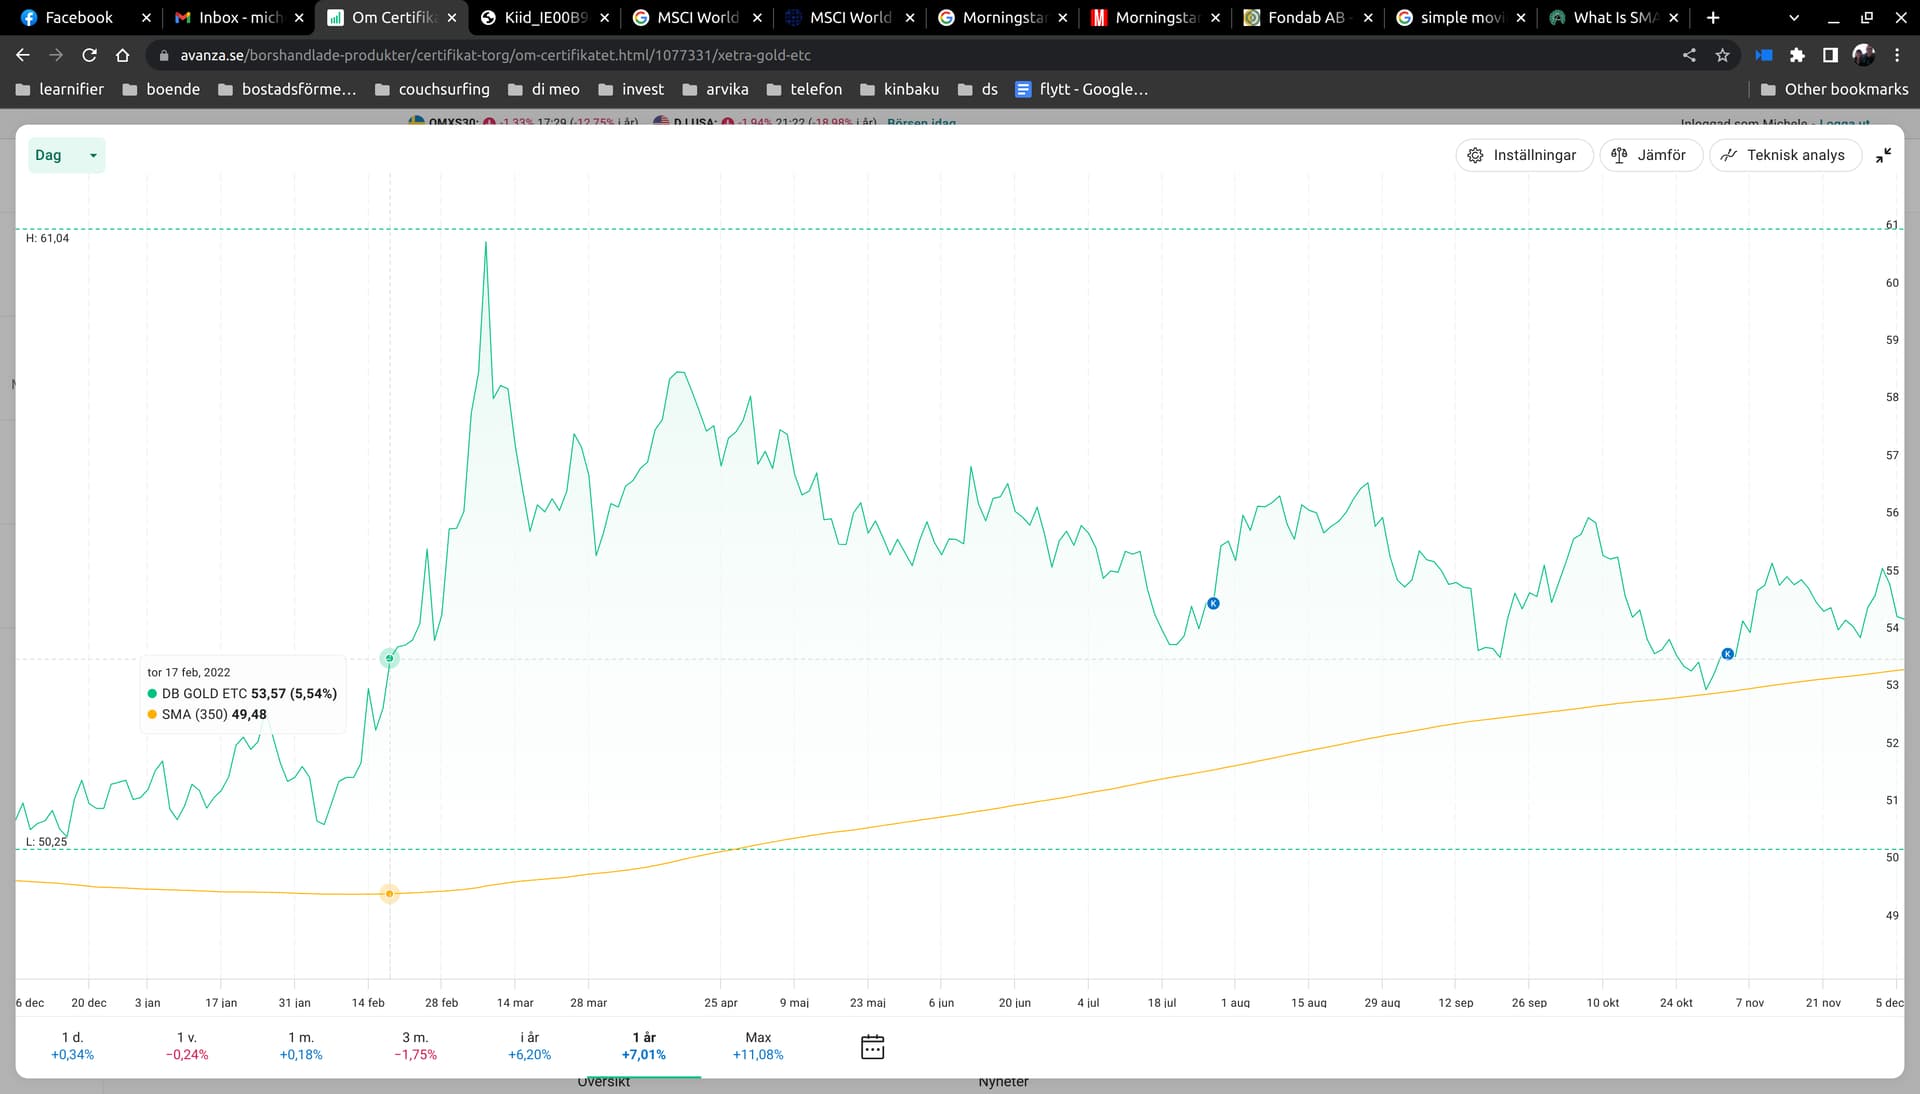This screenshot has height=1094, width=1920.
Task: Bookmark this page with star icon
Action: click(1722, 55)
